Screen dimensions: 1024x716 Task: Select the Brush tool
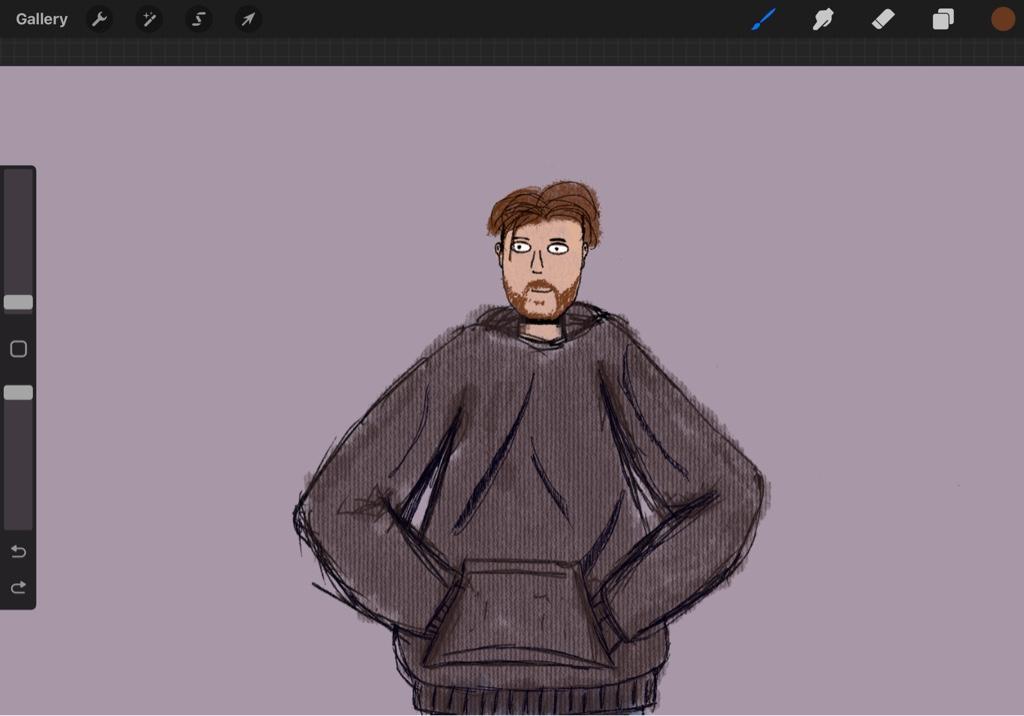click(764, 19)
